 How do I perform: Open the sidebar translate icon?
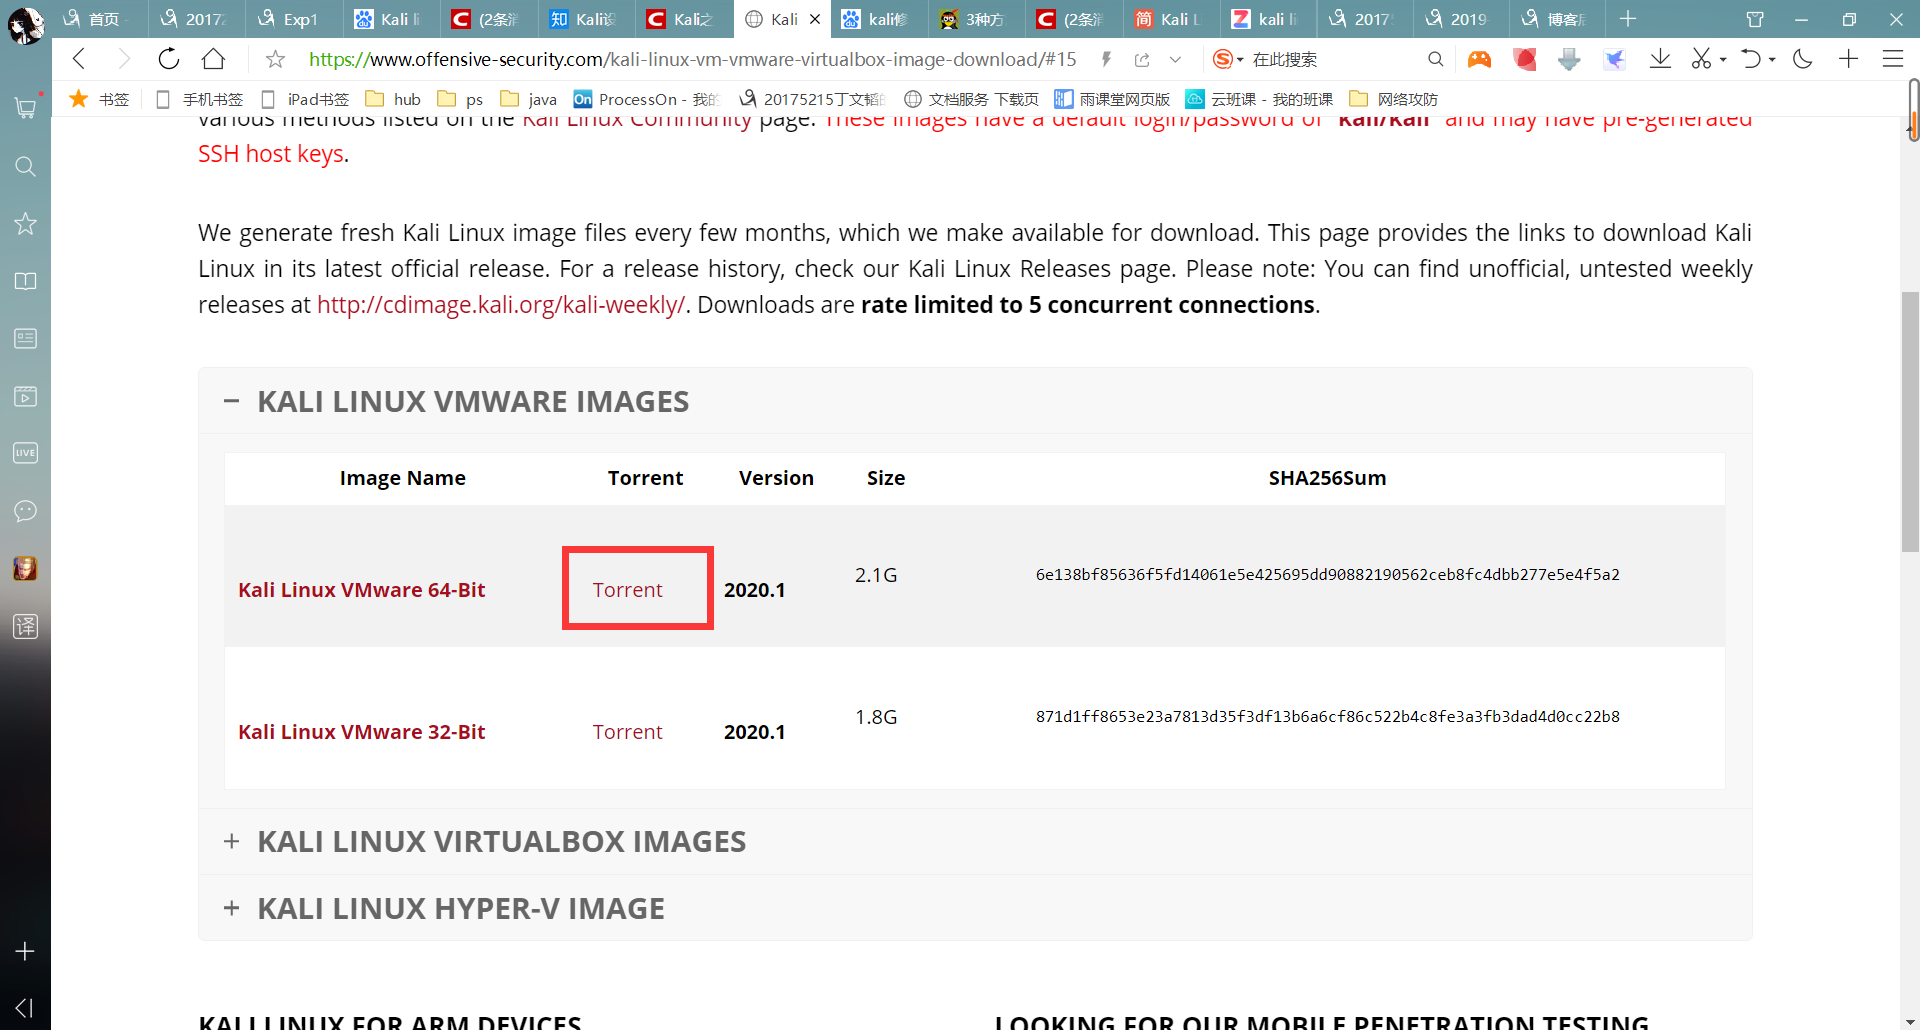[x=25, y=626]
